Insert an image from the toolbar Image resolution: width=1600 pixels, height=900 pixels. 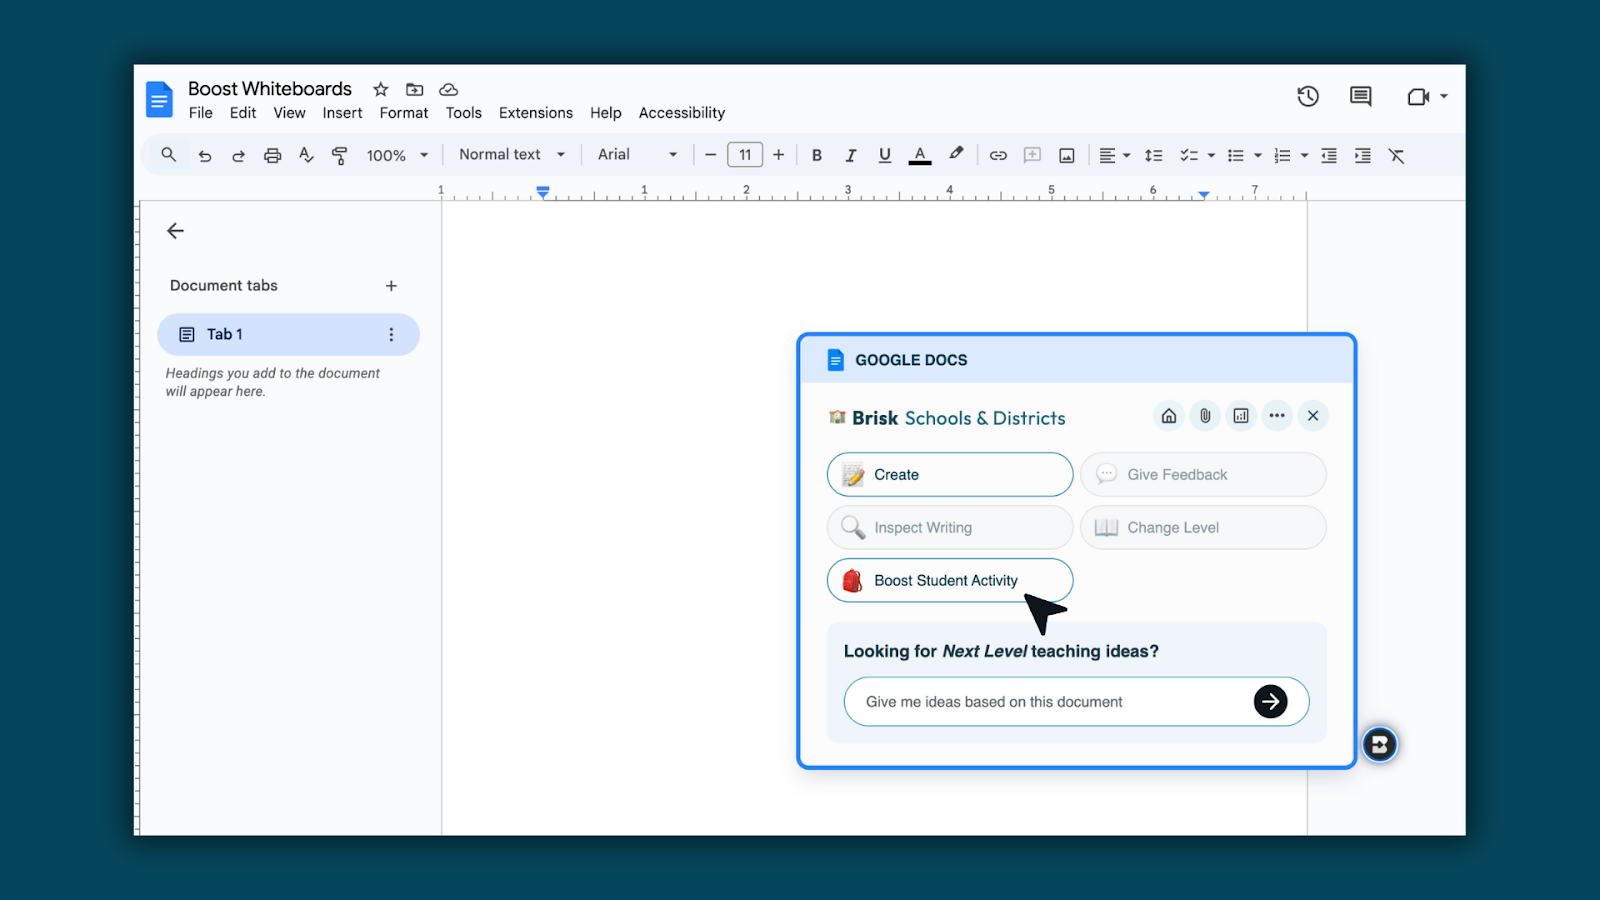pos(1067,155)
